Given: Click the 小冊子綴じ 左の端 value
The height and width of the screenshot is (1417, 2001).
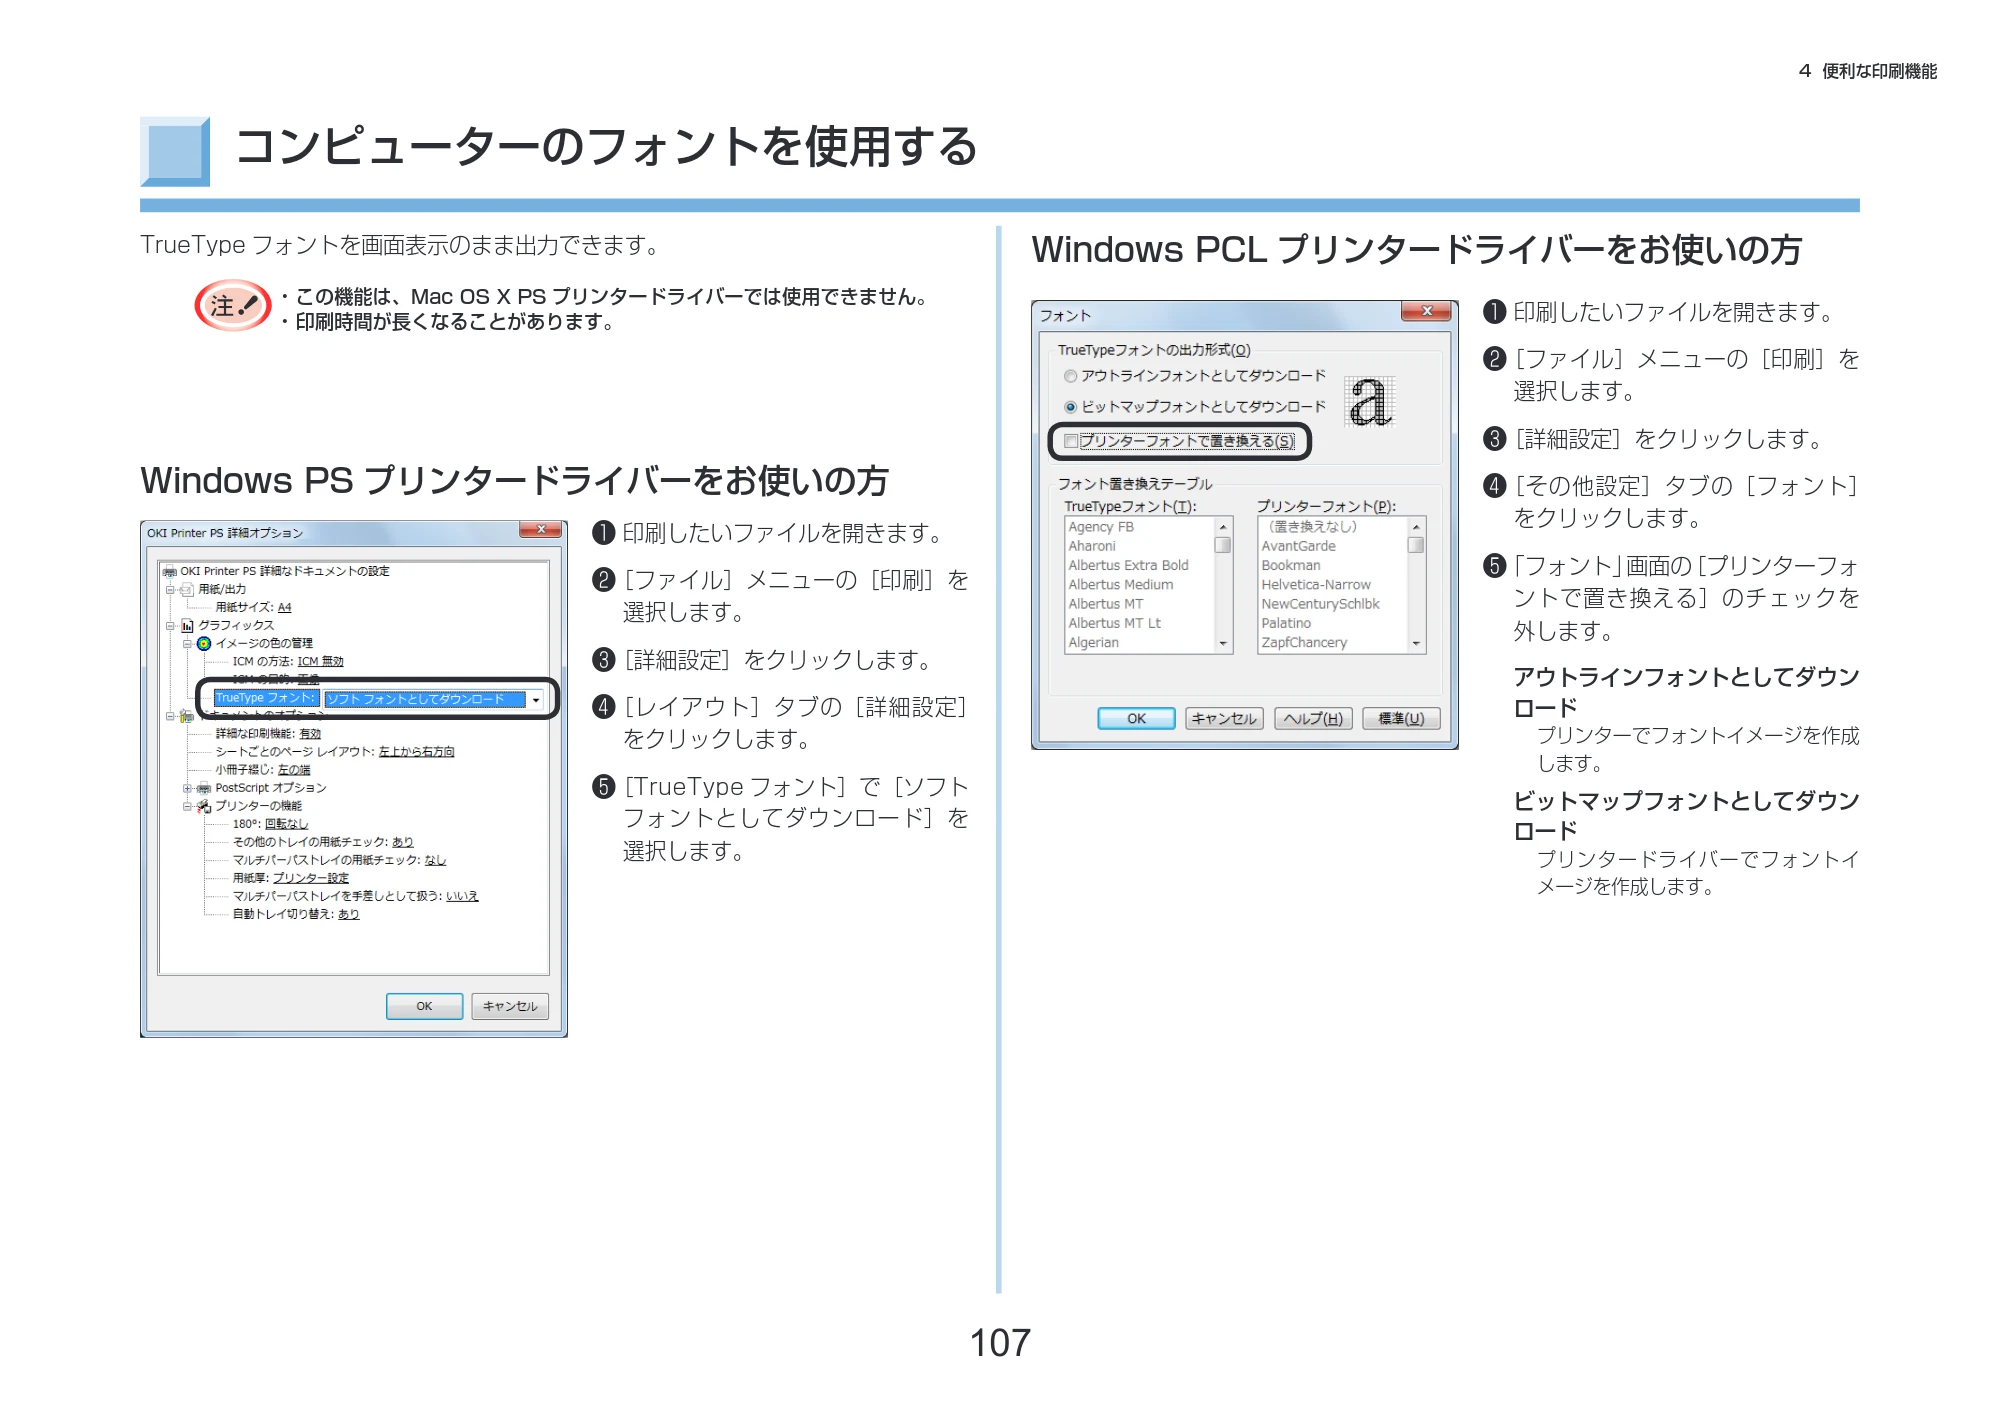Looking at the screenshot, I should click(294, 770).
